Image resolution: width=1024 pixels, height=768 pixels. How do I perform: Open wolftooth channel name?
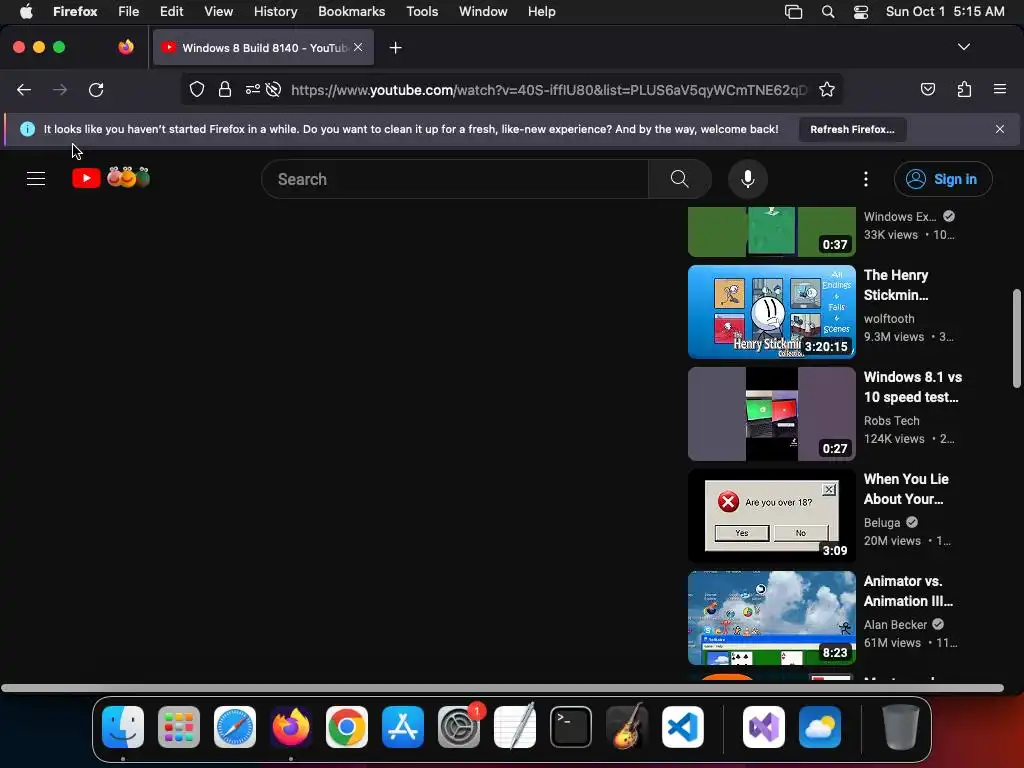coord(889,319)
